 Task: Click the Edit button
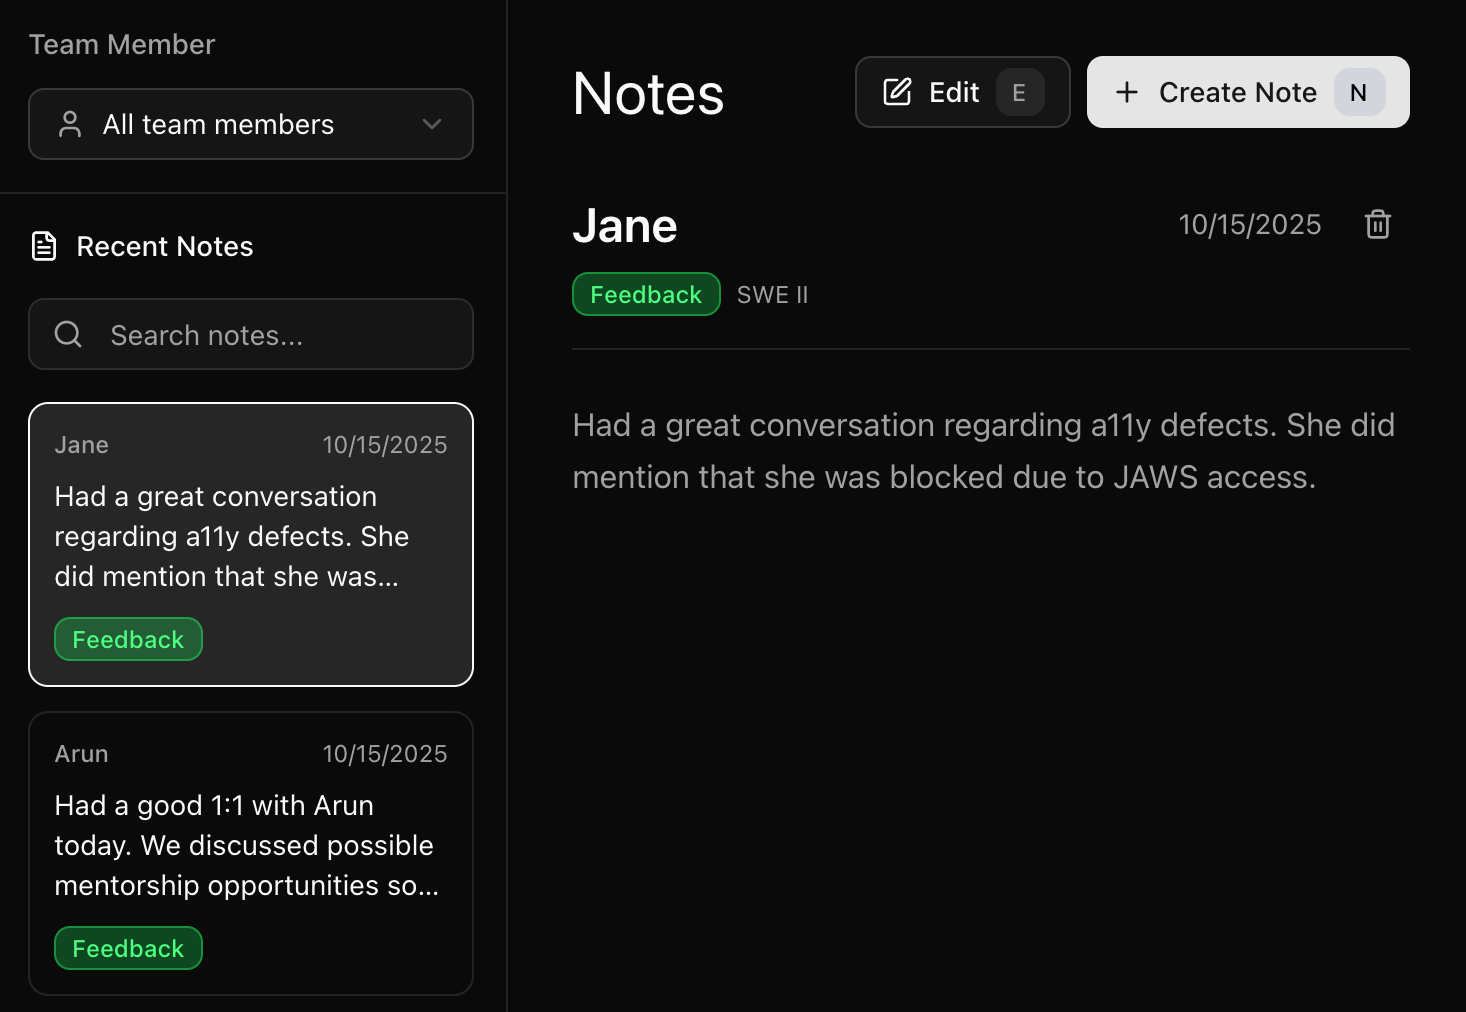point(962,92)
